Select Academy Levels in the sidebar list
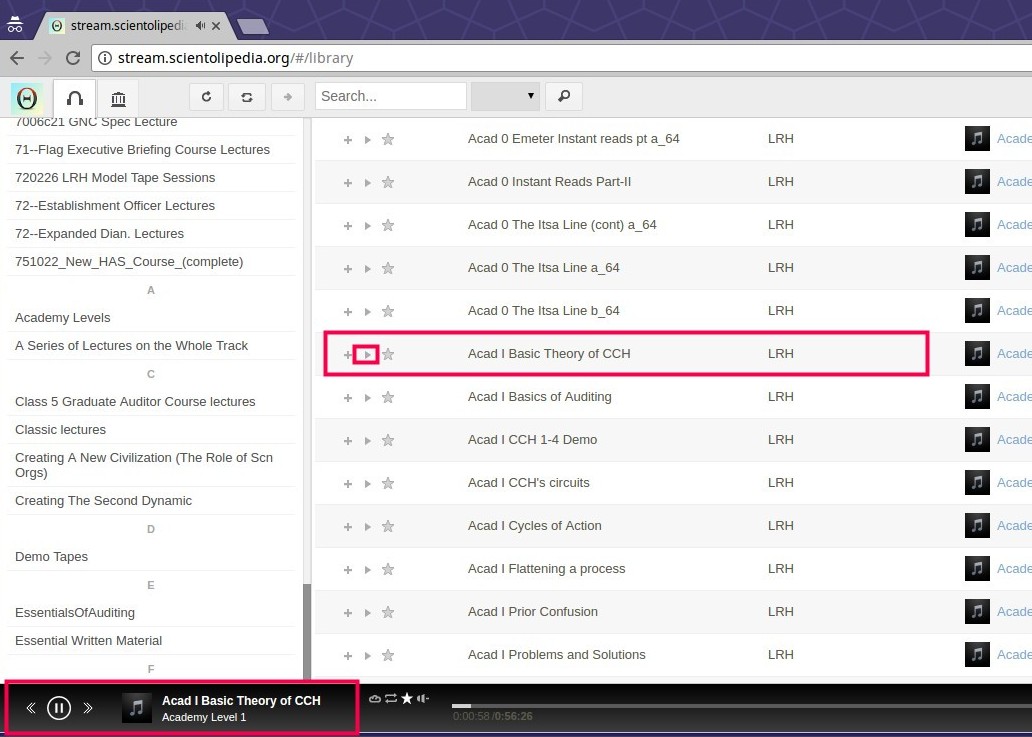The height and width of the screenshot is (737, 1032). click(x=62, y=317)
